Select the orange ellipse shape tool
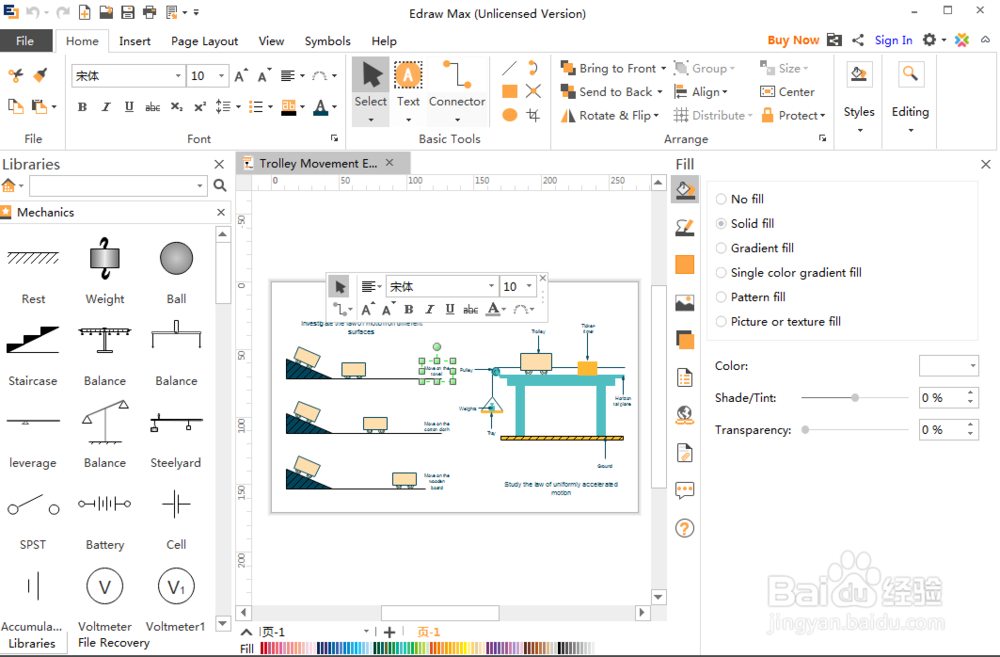The width and height of the screenshot is (1000, 657). [510, 115]
